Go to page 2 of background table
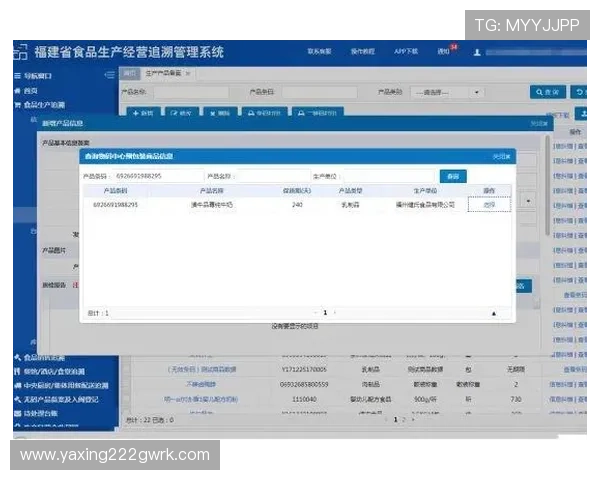The image size is (600, 480). (x=404, y=420)
